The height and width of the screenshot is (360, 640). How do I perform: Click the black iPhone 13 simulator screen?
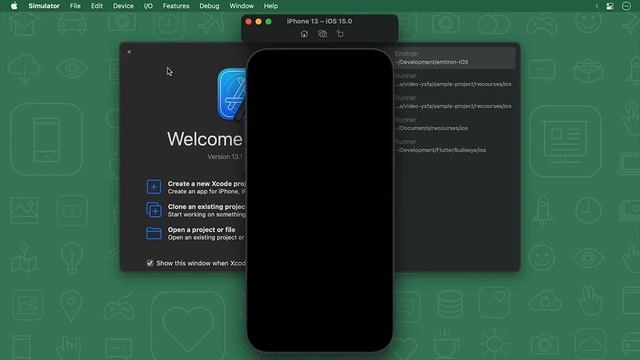(320, 200)
